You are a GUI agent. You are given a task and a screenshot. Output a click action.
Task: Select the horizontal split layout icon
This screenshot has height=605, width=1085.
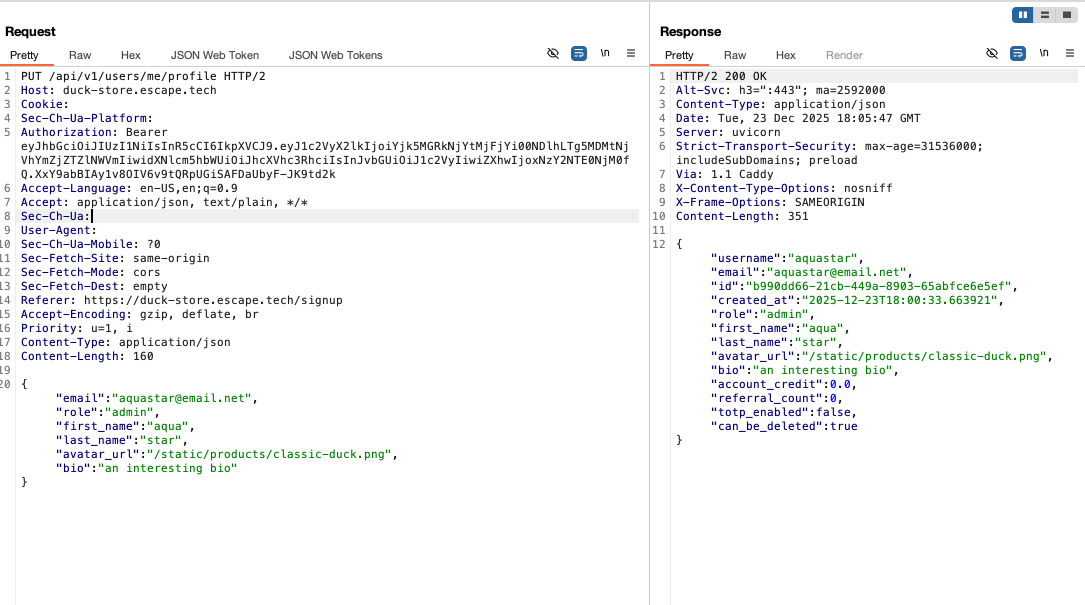click(x=1043, y=14)
